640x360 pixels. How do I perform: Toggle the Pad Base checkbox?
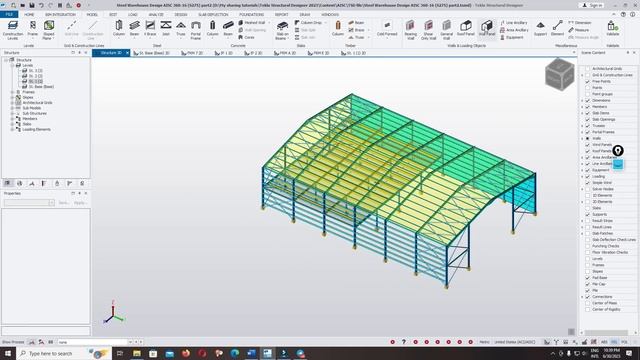(x=588, y=278)
